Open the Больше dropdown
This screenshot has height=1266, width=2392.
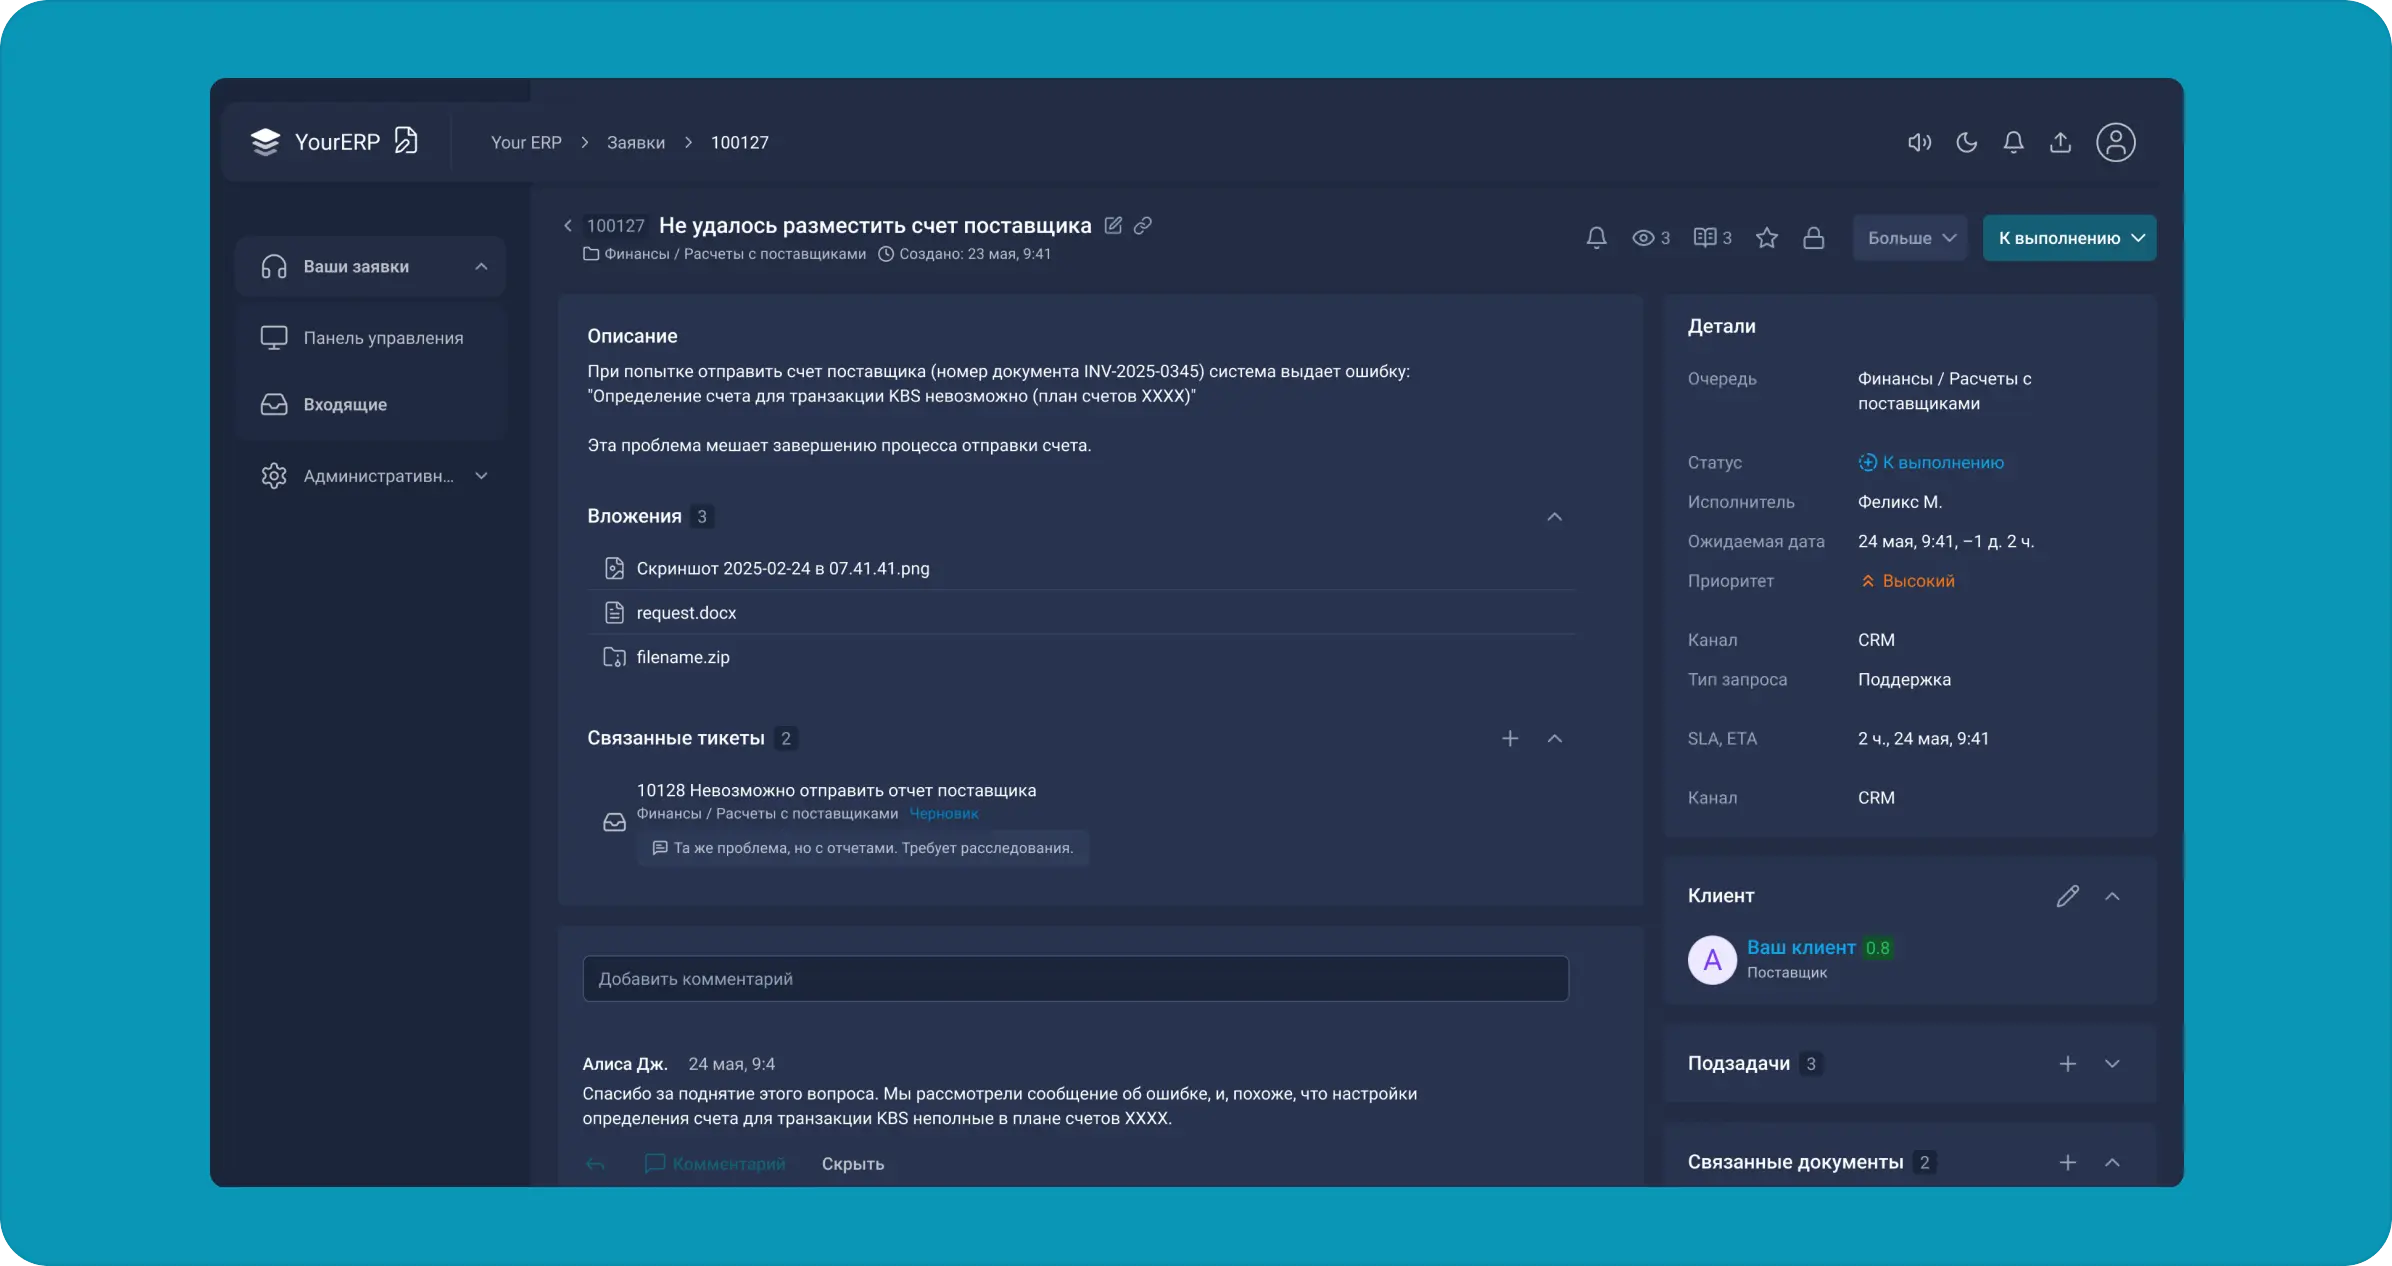click(x=1909, y=238)
